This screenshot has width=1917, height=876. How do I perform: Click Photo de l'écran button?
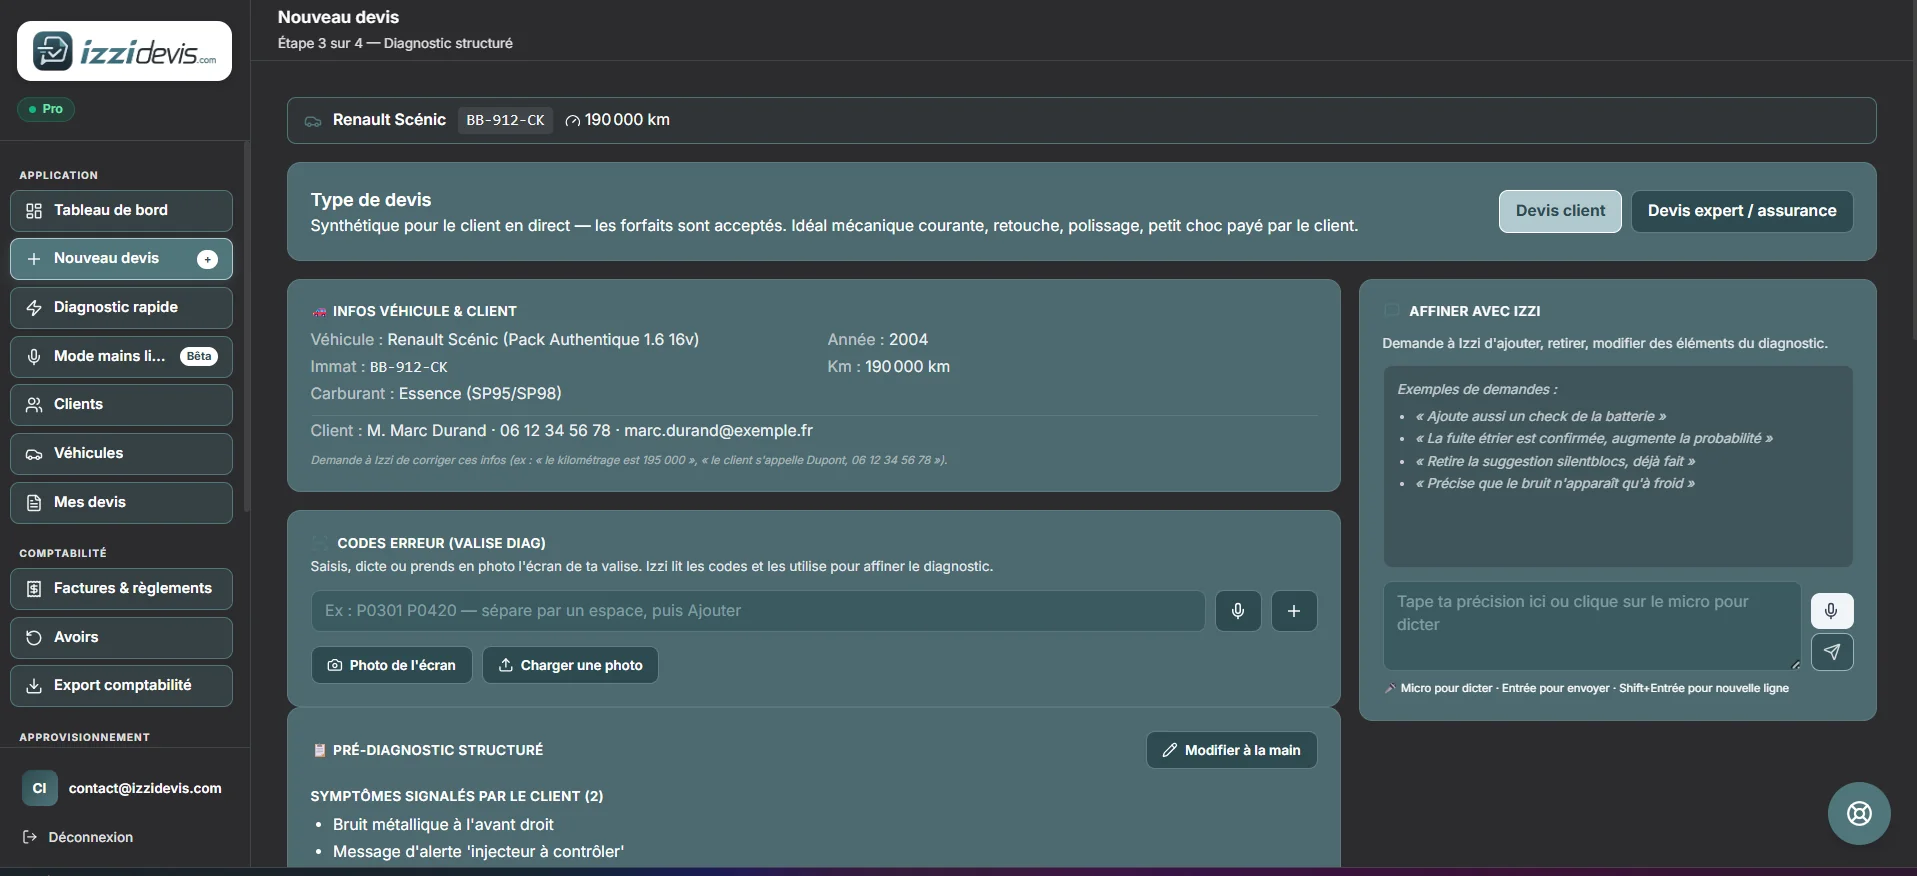click(x=392, y=665)
